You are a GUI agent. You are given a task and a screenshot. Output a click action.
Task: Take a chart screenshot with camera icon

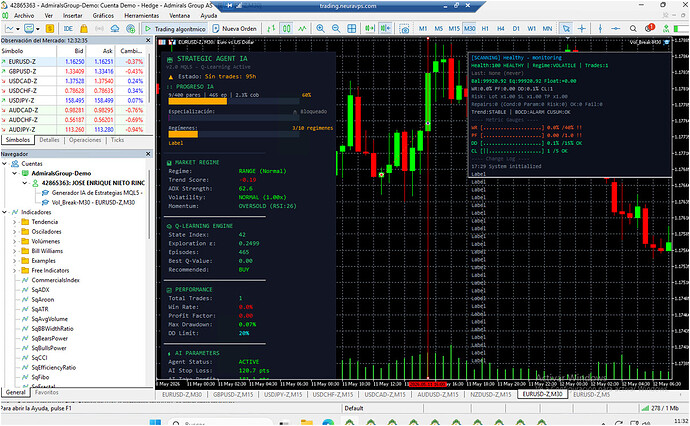(x=404, y=29)
